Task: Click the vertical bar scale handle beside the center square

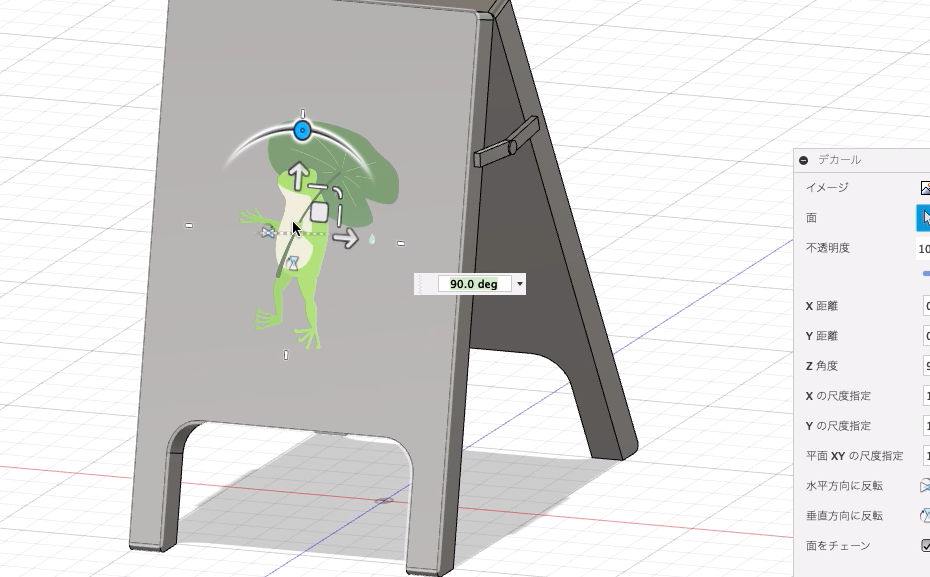Action: (x=340, y=216)
